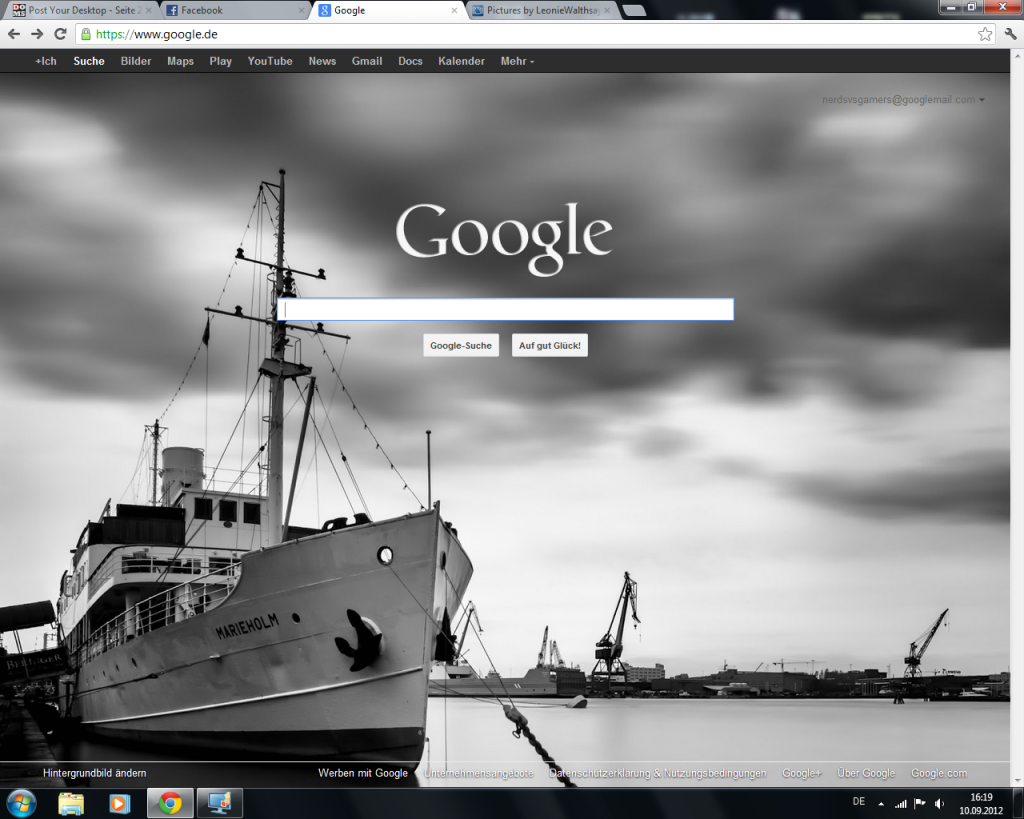This screenshot has height=819, width=1024.
Task: Bookmark this page with the star icon
Action: coord(985,34)
